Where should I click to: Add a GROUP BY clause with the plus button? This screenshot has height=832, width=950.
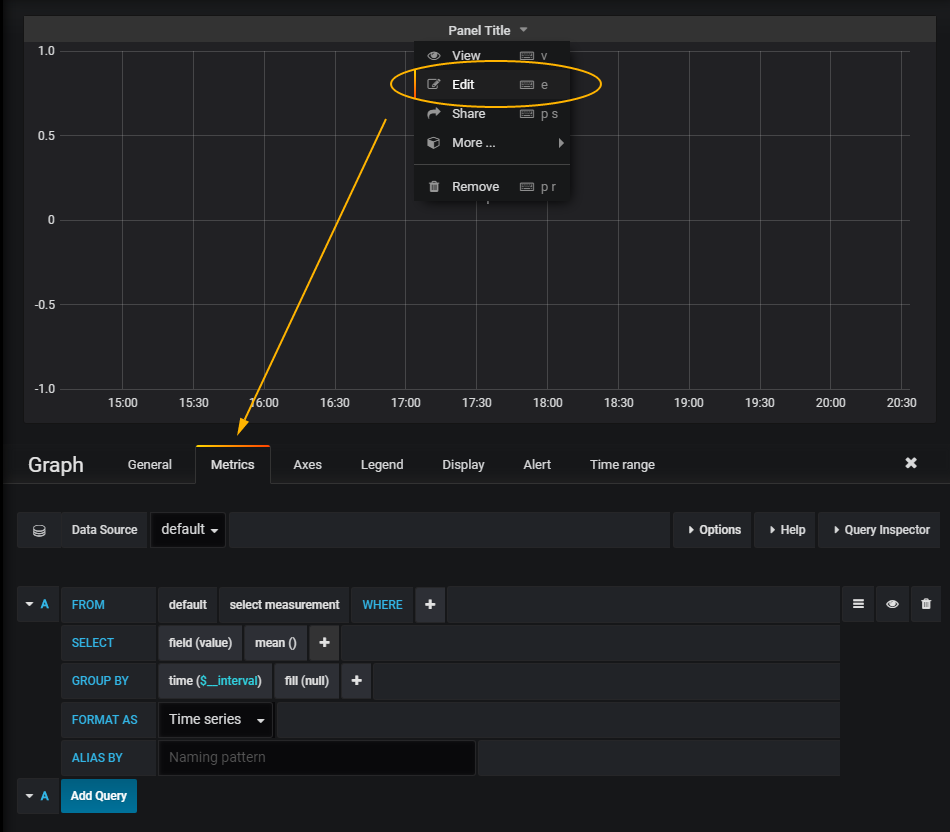tap(356, 681)
